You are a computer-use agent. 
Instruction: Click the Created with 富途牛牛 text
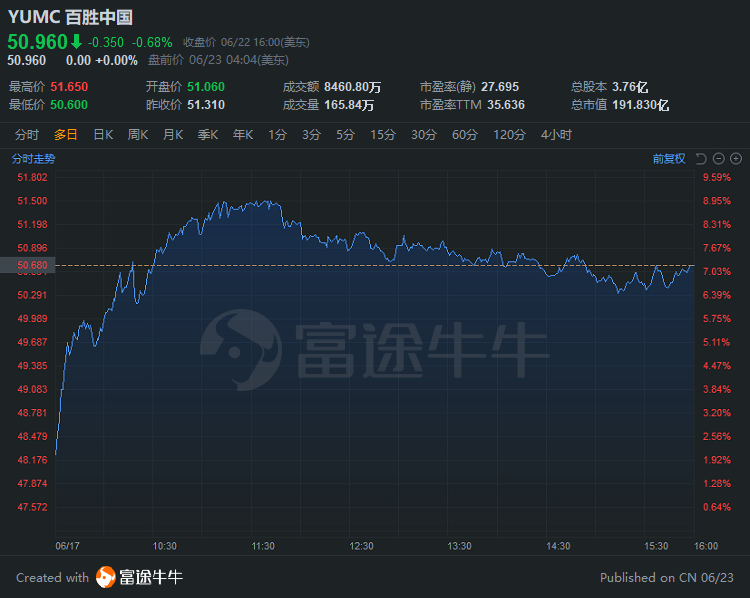[x=99, y=577]
